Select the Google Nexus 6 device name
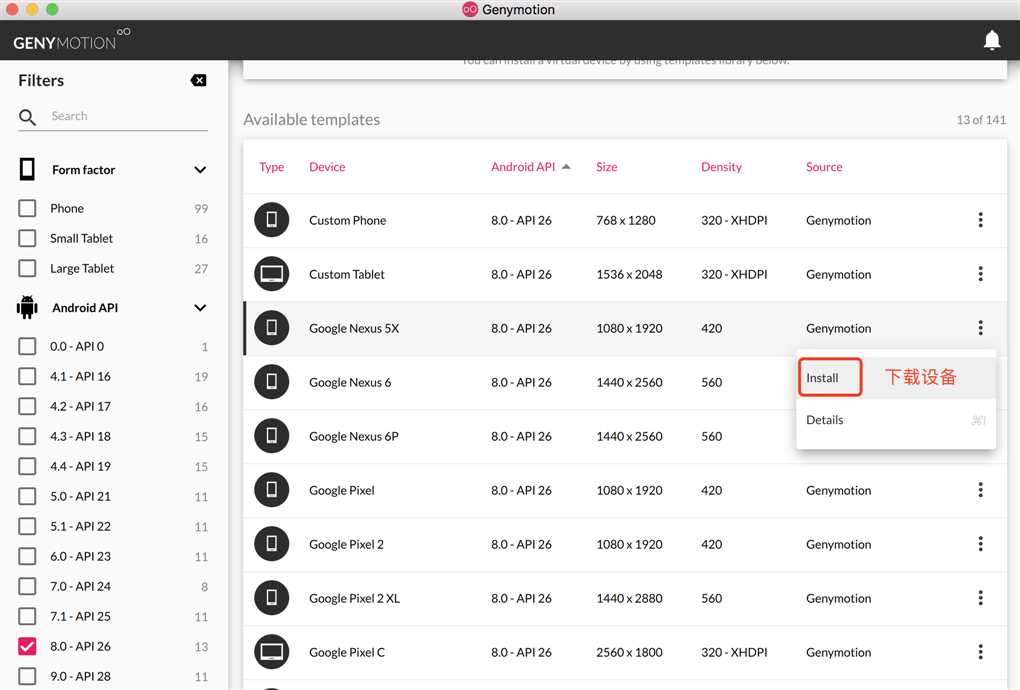Screen dimensions: 1020x690 click(350, 382)
